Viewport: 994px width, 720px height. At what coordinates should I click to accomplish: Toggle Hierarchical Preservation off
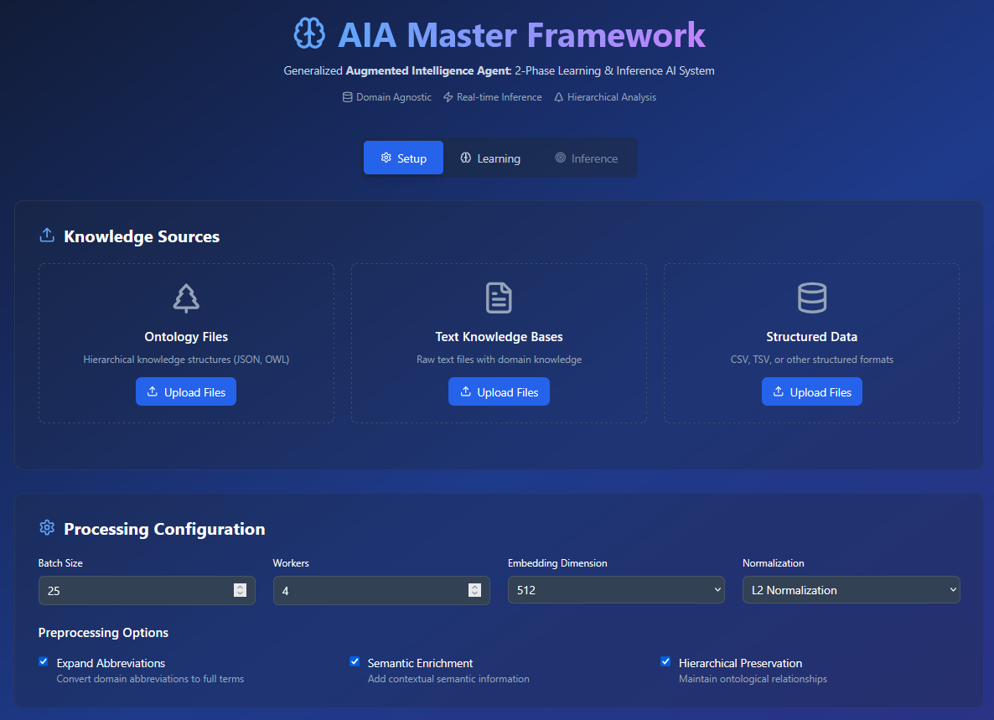pos(665,661)
